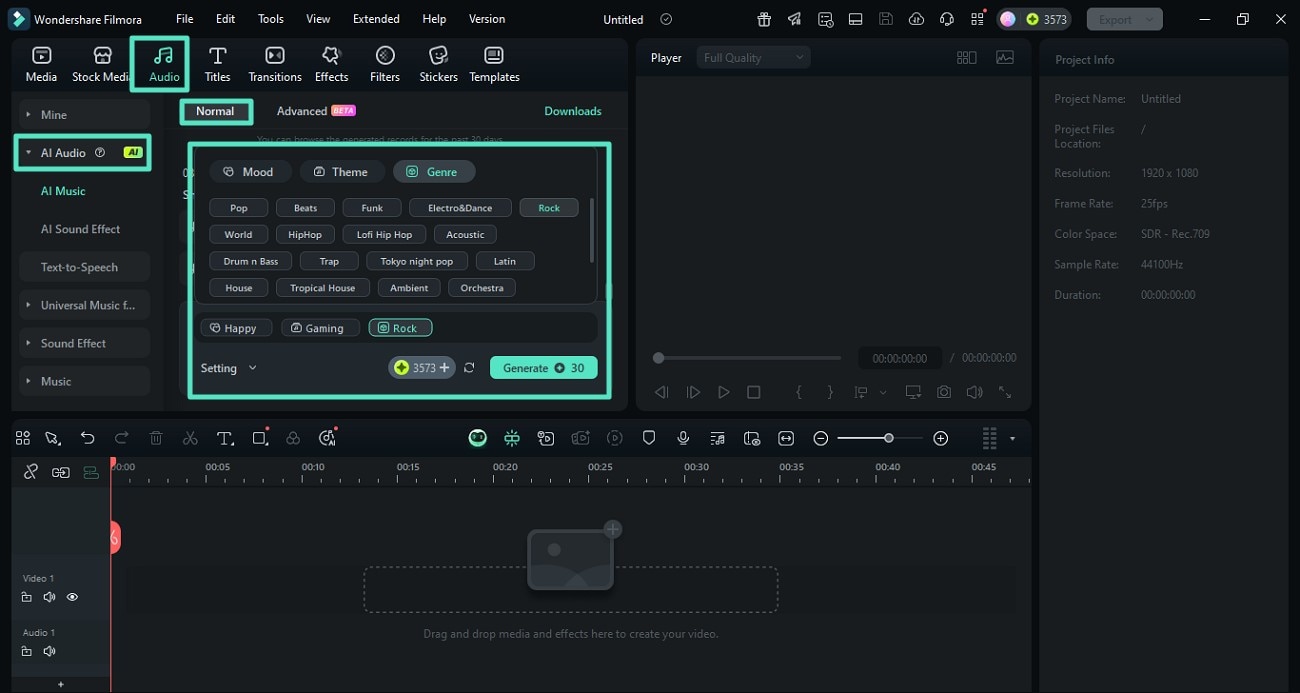Viewport: 1300px width, 693px height.
Task: Open the player snapshot image view icon
Action: (x=1004, y=58)
